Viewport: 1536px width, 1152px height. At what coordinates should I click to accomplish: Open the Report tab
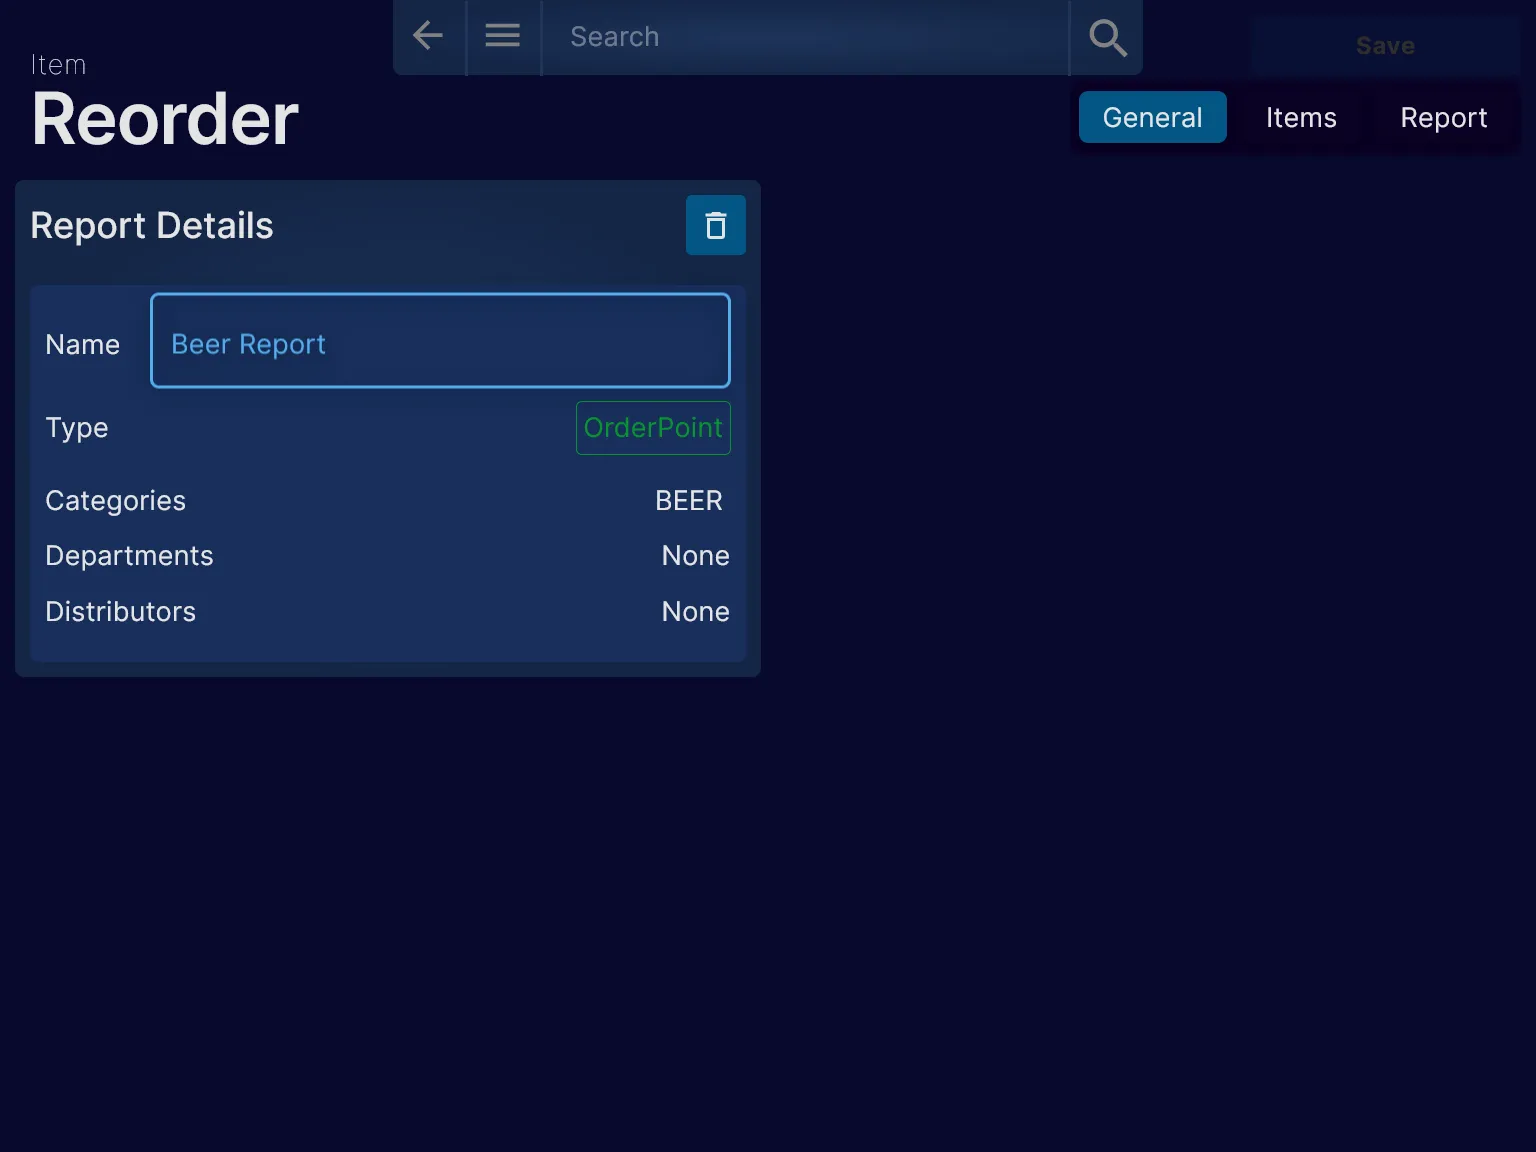tap(1443, 117)
